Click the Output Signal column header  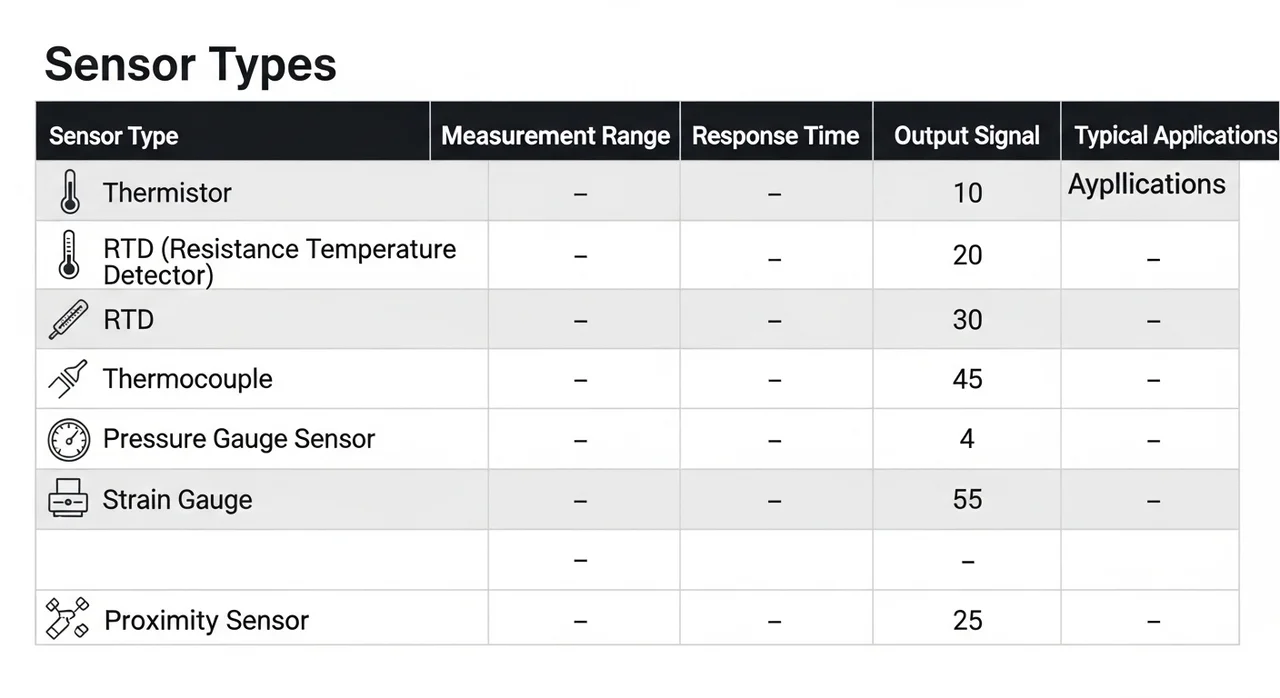[966, 136]
